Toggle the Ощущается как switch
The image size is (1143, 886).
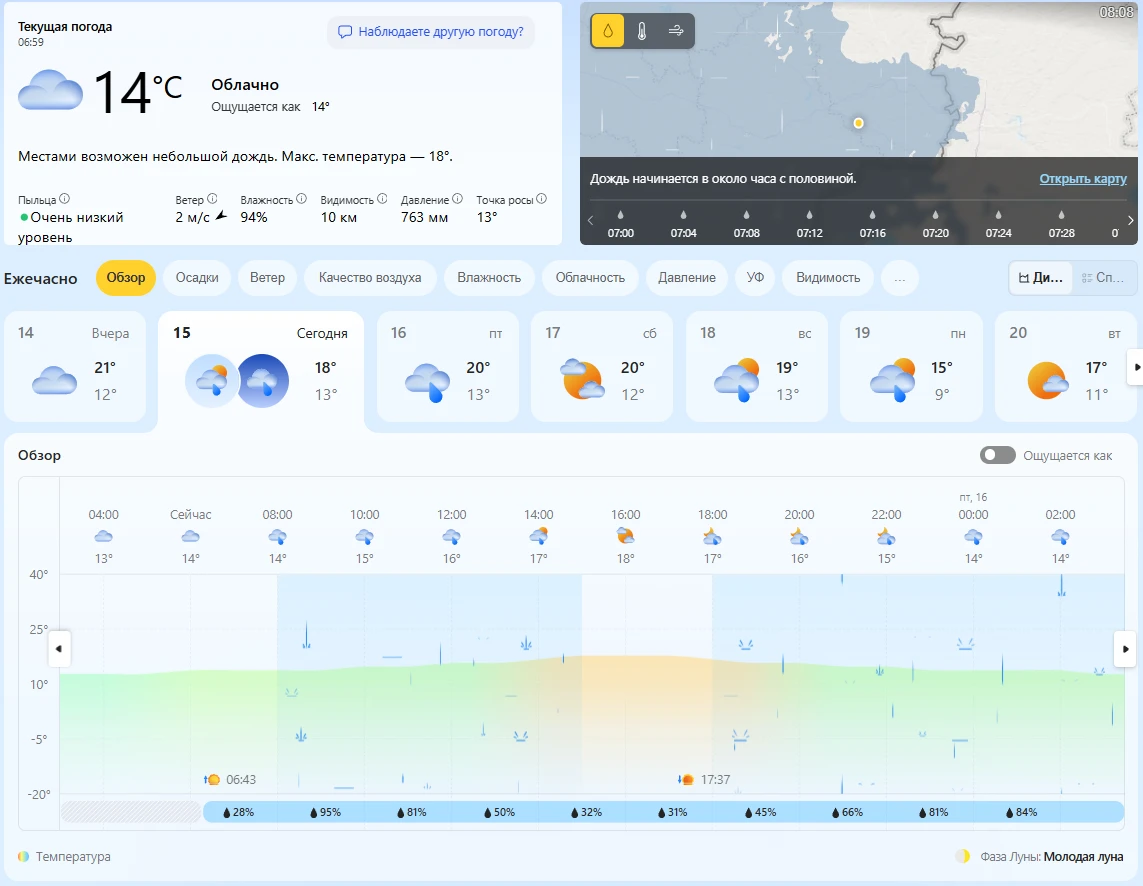tap(997, 455)
